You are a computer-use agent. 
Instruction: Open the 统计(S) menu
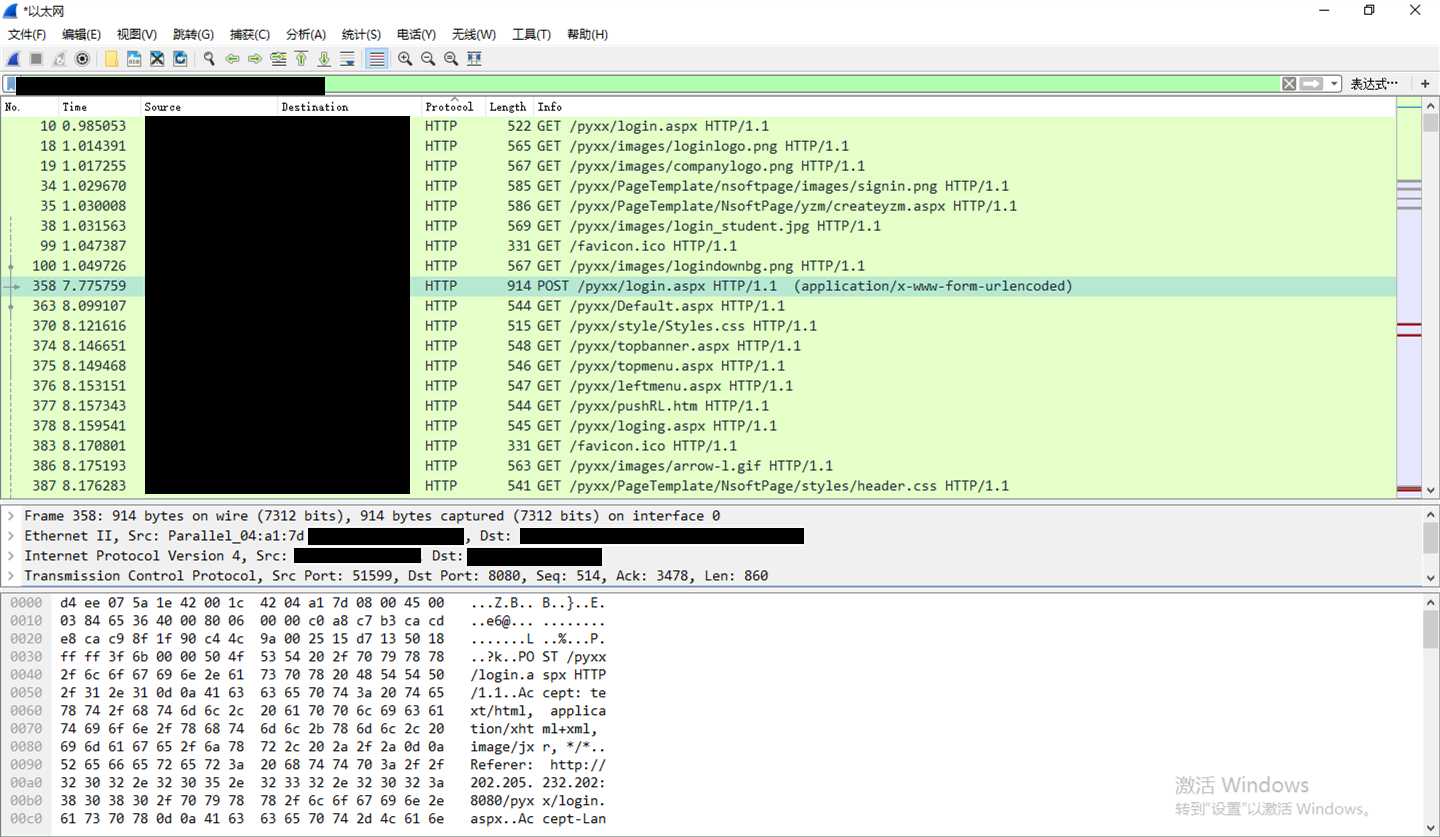(361, 34)
